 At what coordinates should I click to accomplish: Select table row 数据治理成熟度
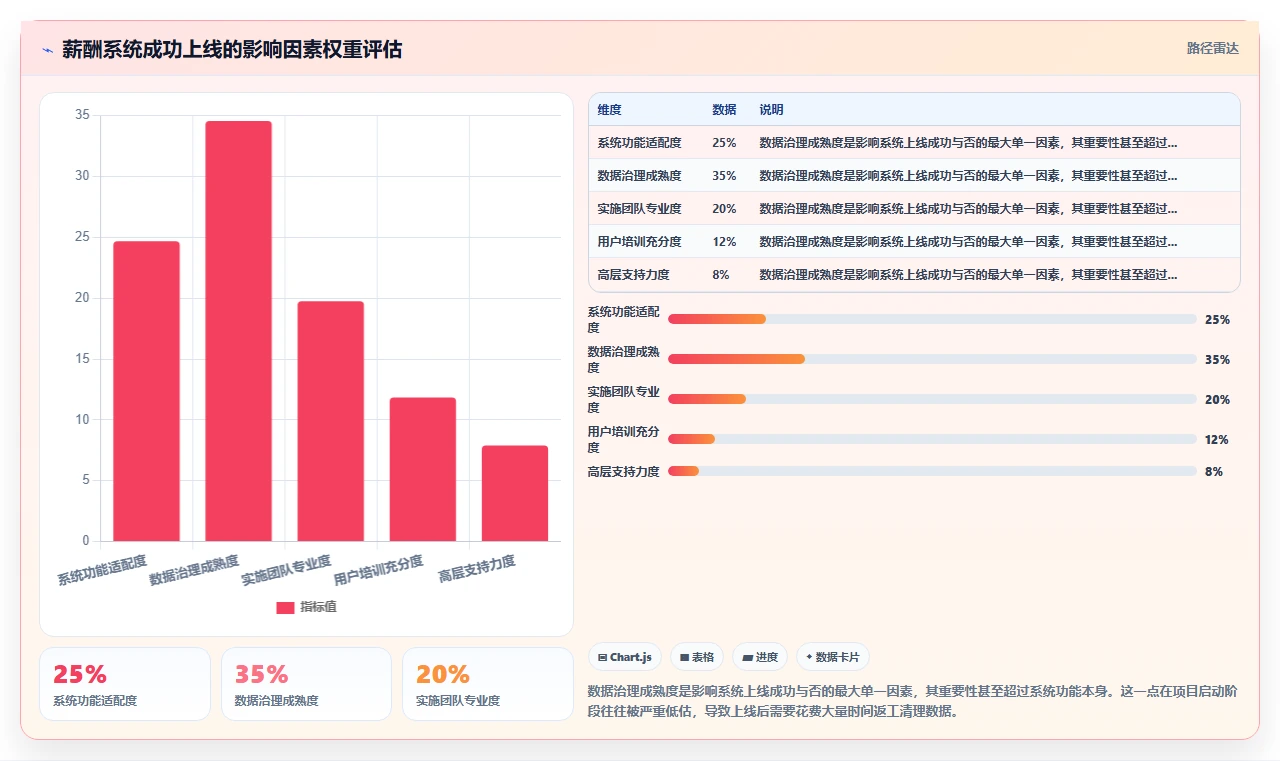(x=914, y=176)
